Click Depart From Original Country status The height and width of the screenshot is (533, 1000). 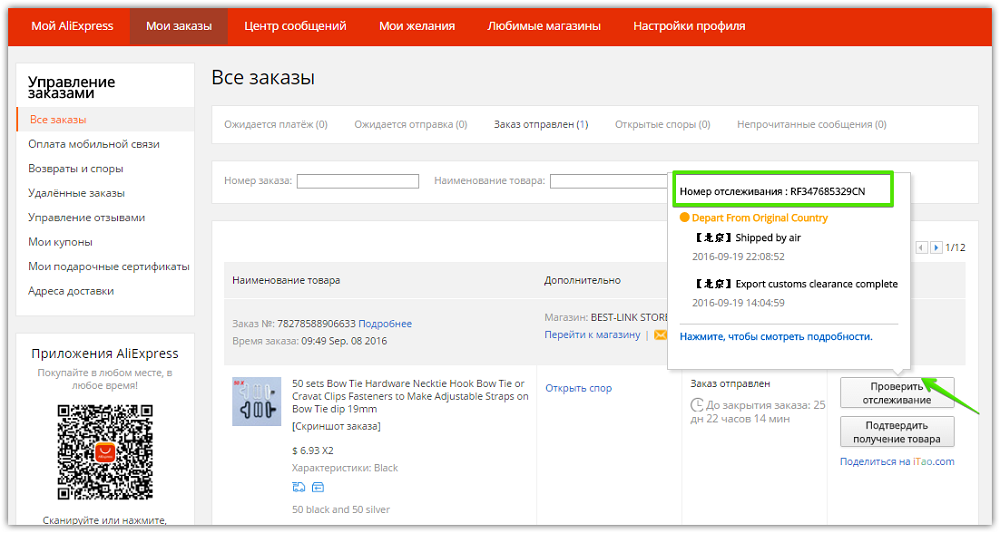[x=760, y=218]
